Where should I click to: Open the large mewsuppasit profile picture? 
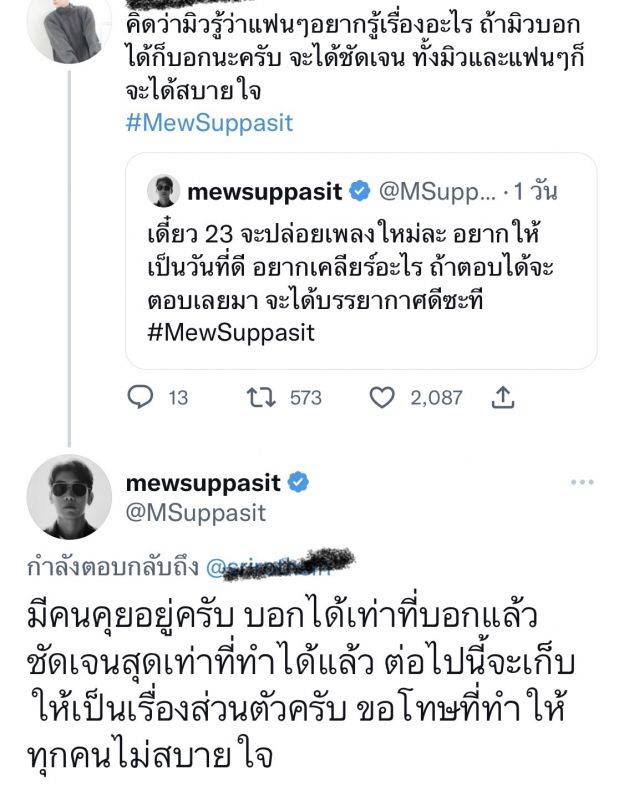pos(67,497)
